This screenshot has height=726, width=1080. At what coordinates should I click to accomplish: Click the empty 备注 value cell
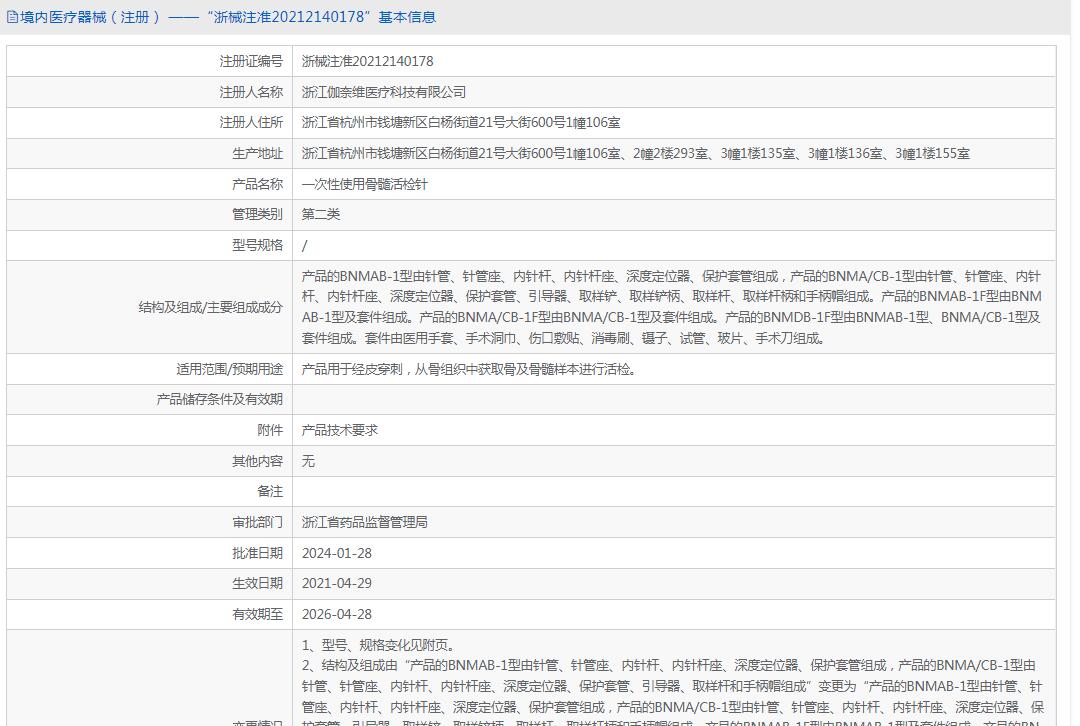coord(673,491)
